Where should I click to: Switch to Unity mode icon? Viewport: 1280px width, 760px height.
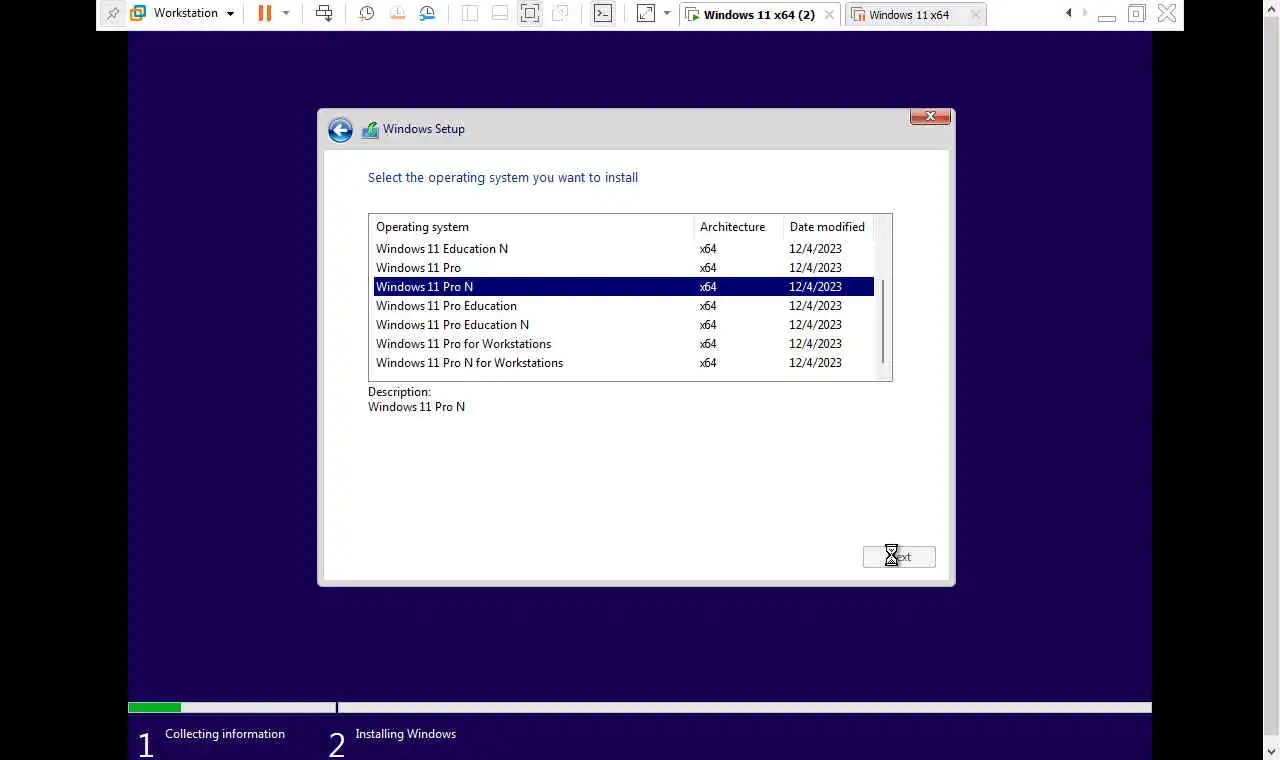(x=560, y=14)
